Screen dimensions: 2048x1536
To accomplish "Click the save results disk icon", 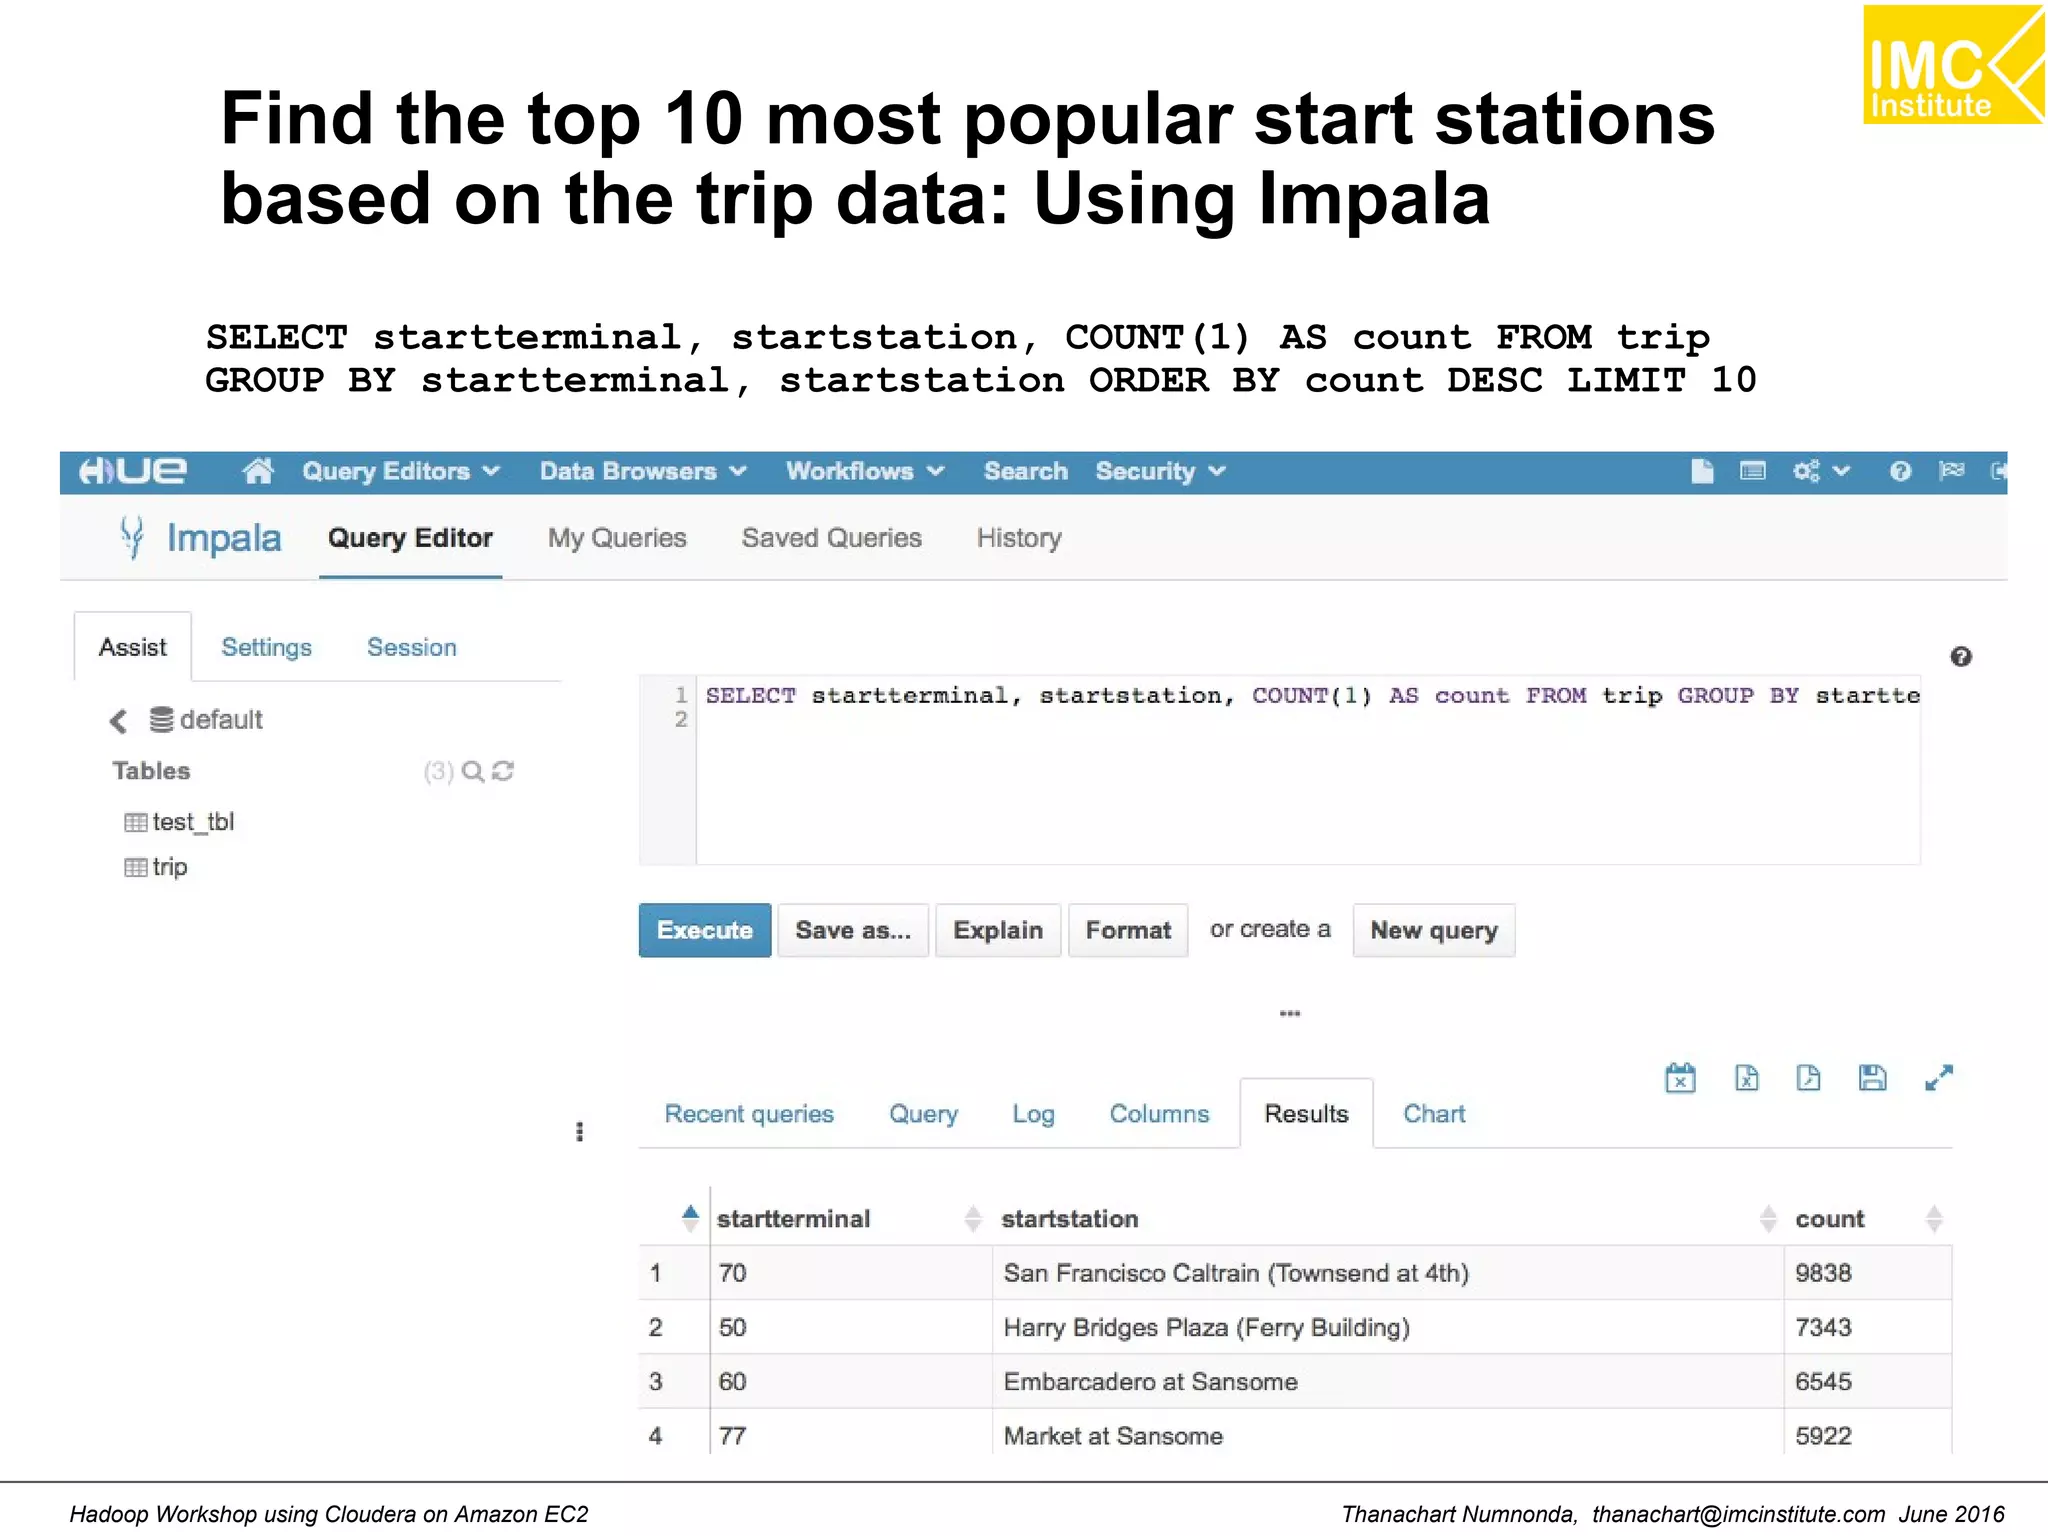I will 1872,1078.
